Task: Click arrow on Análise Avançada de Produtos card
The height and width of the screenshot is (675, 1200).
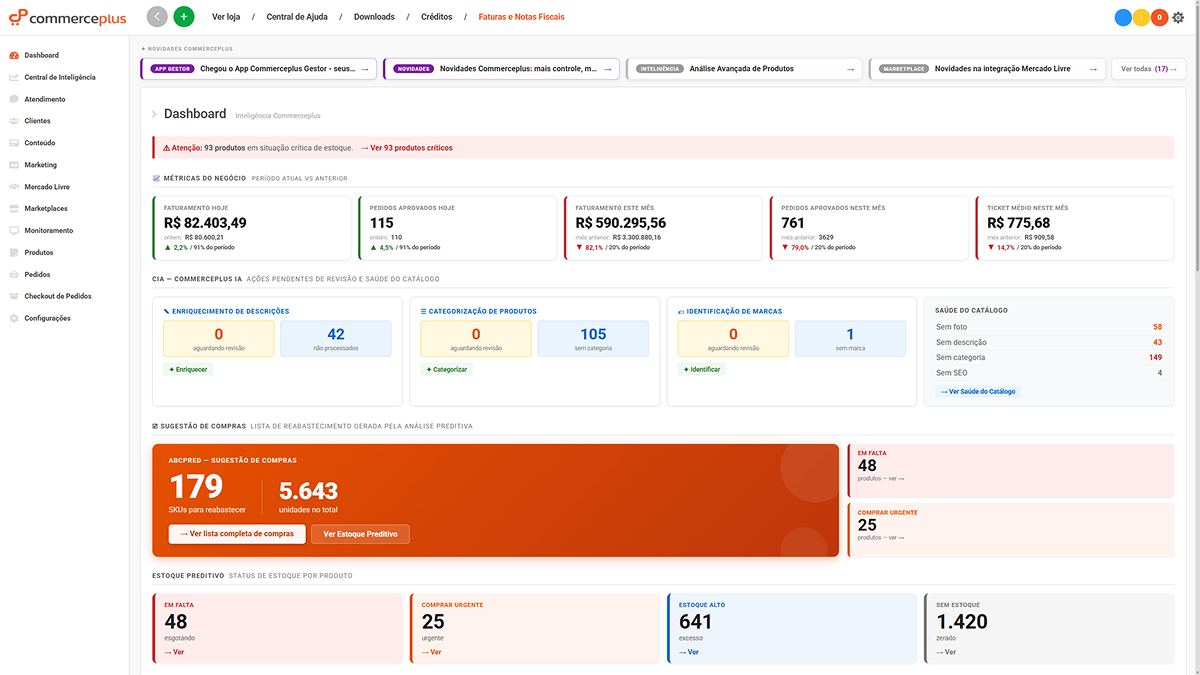Action: (850, 69)
